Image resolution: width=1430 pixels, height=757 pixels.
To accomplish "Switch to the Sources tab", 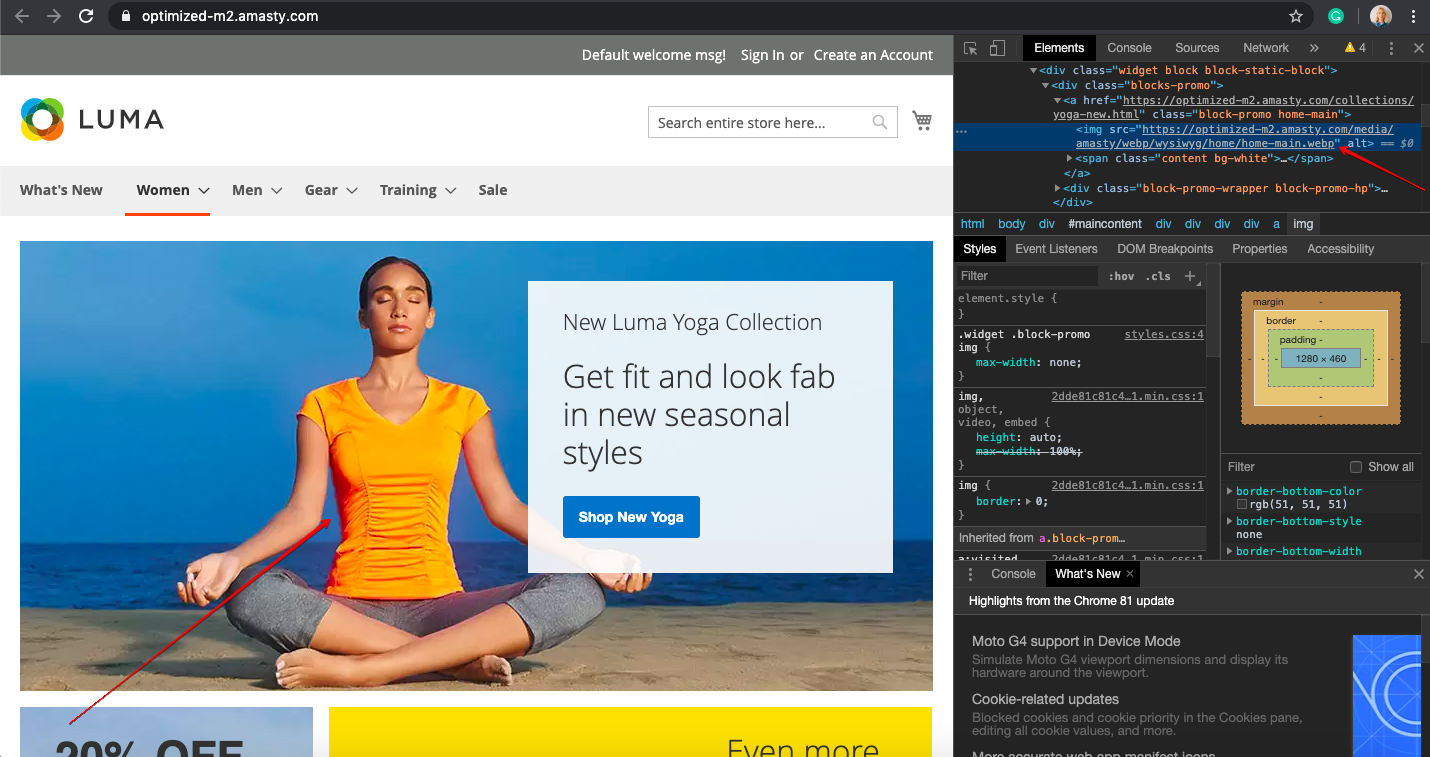I will coord(1197,48).
